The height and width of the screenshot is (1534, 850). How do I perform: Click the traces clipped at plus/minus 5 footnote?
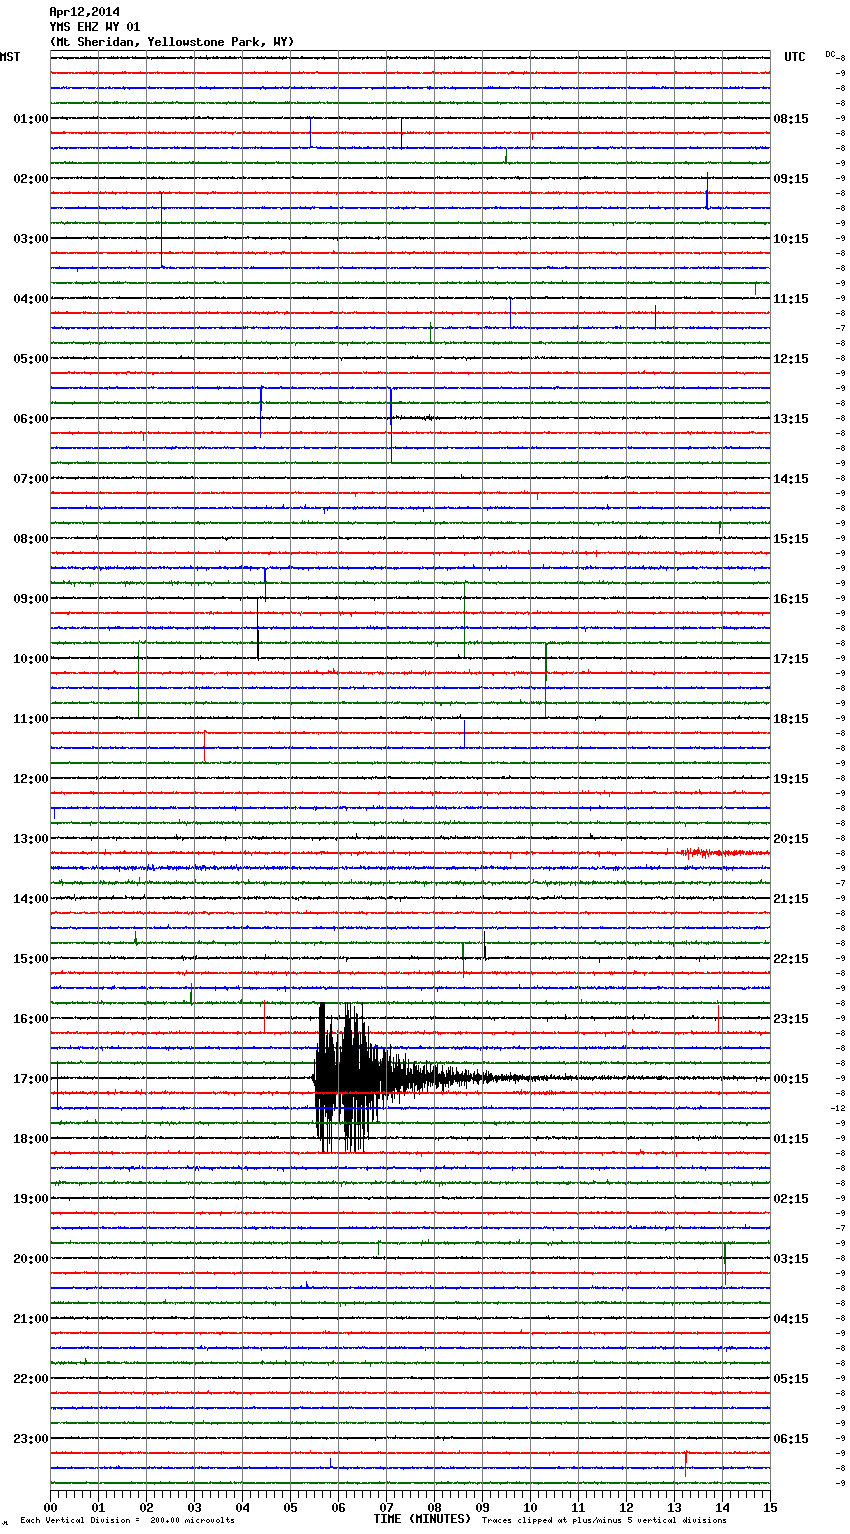(x=604, y=1521)
